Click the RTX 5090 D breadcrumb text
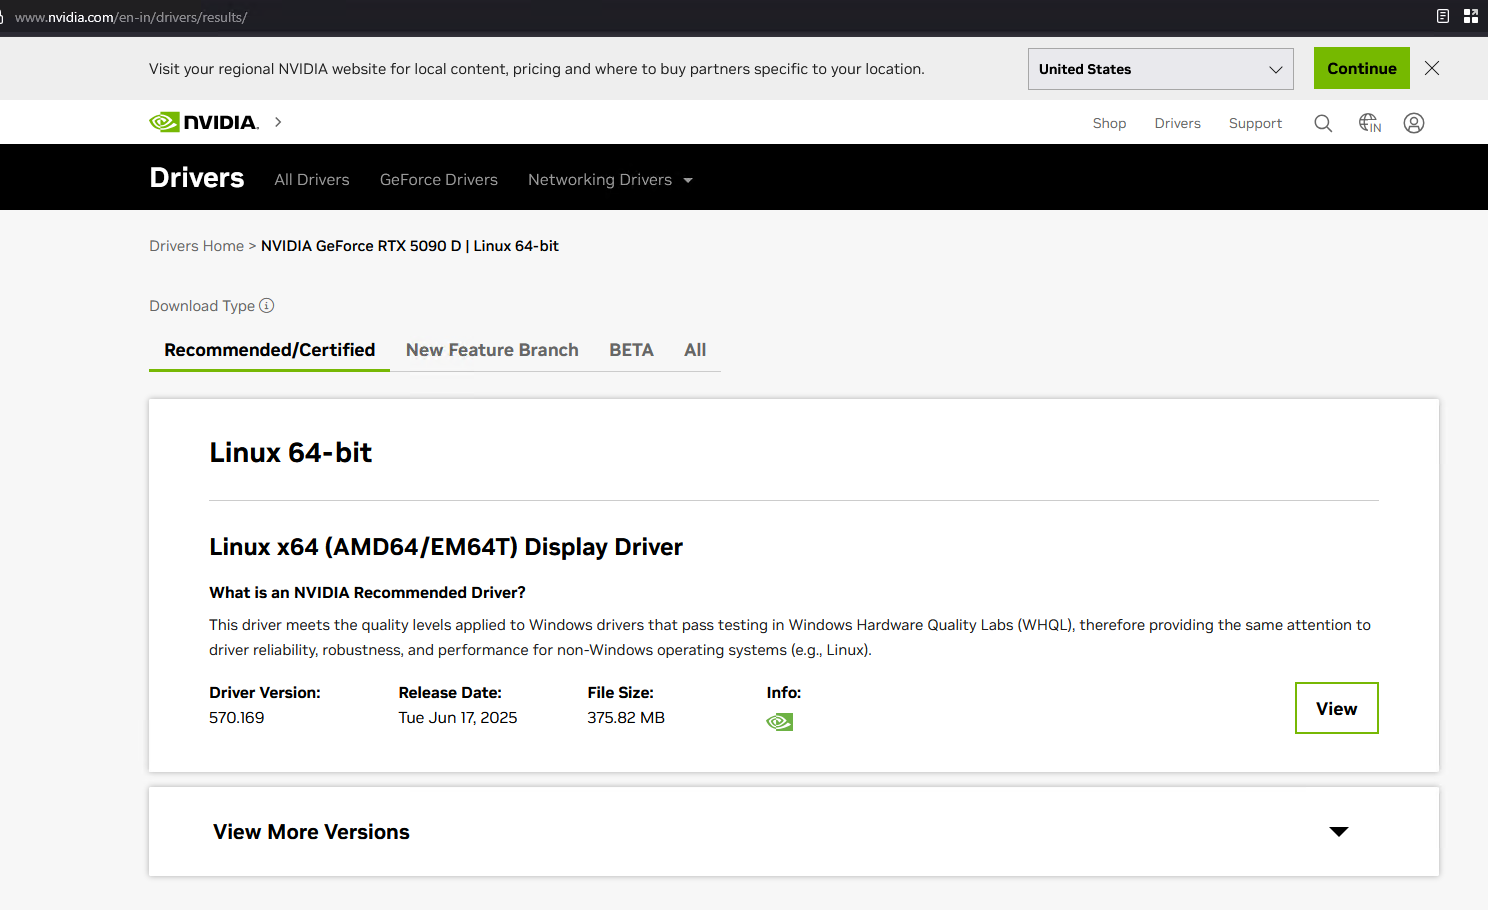Image resolution: width=1488 pixels, height=910 pixels. click(410, 246)
